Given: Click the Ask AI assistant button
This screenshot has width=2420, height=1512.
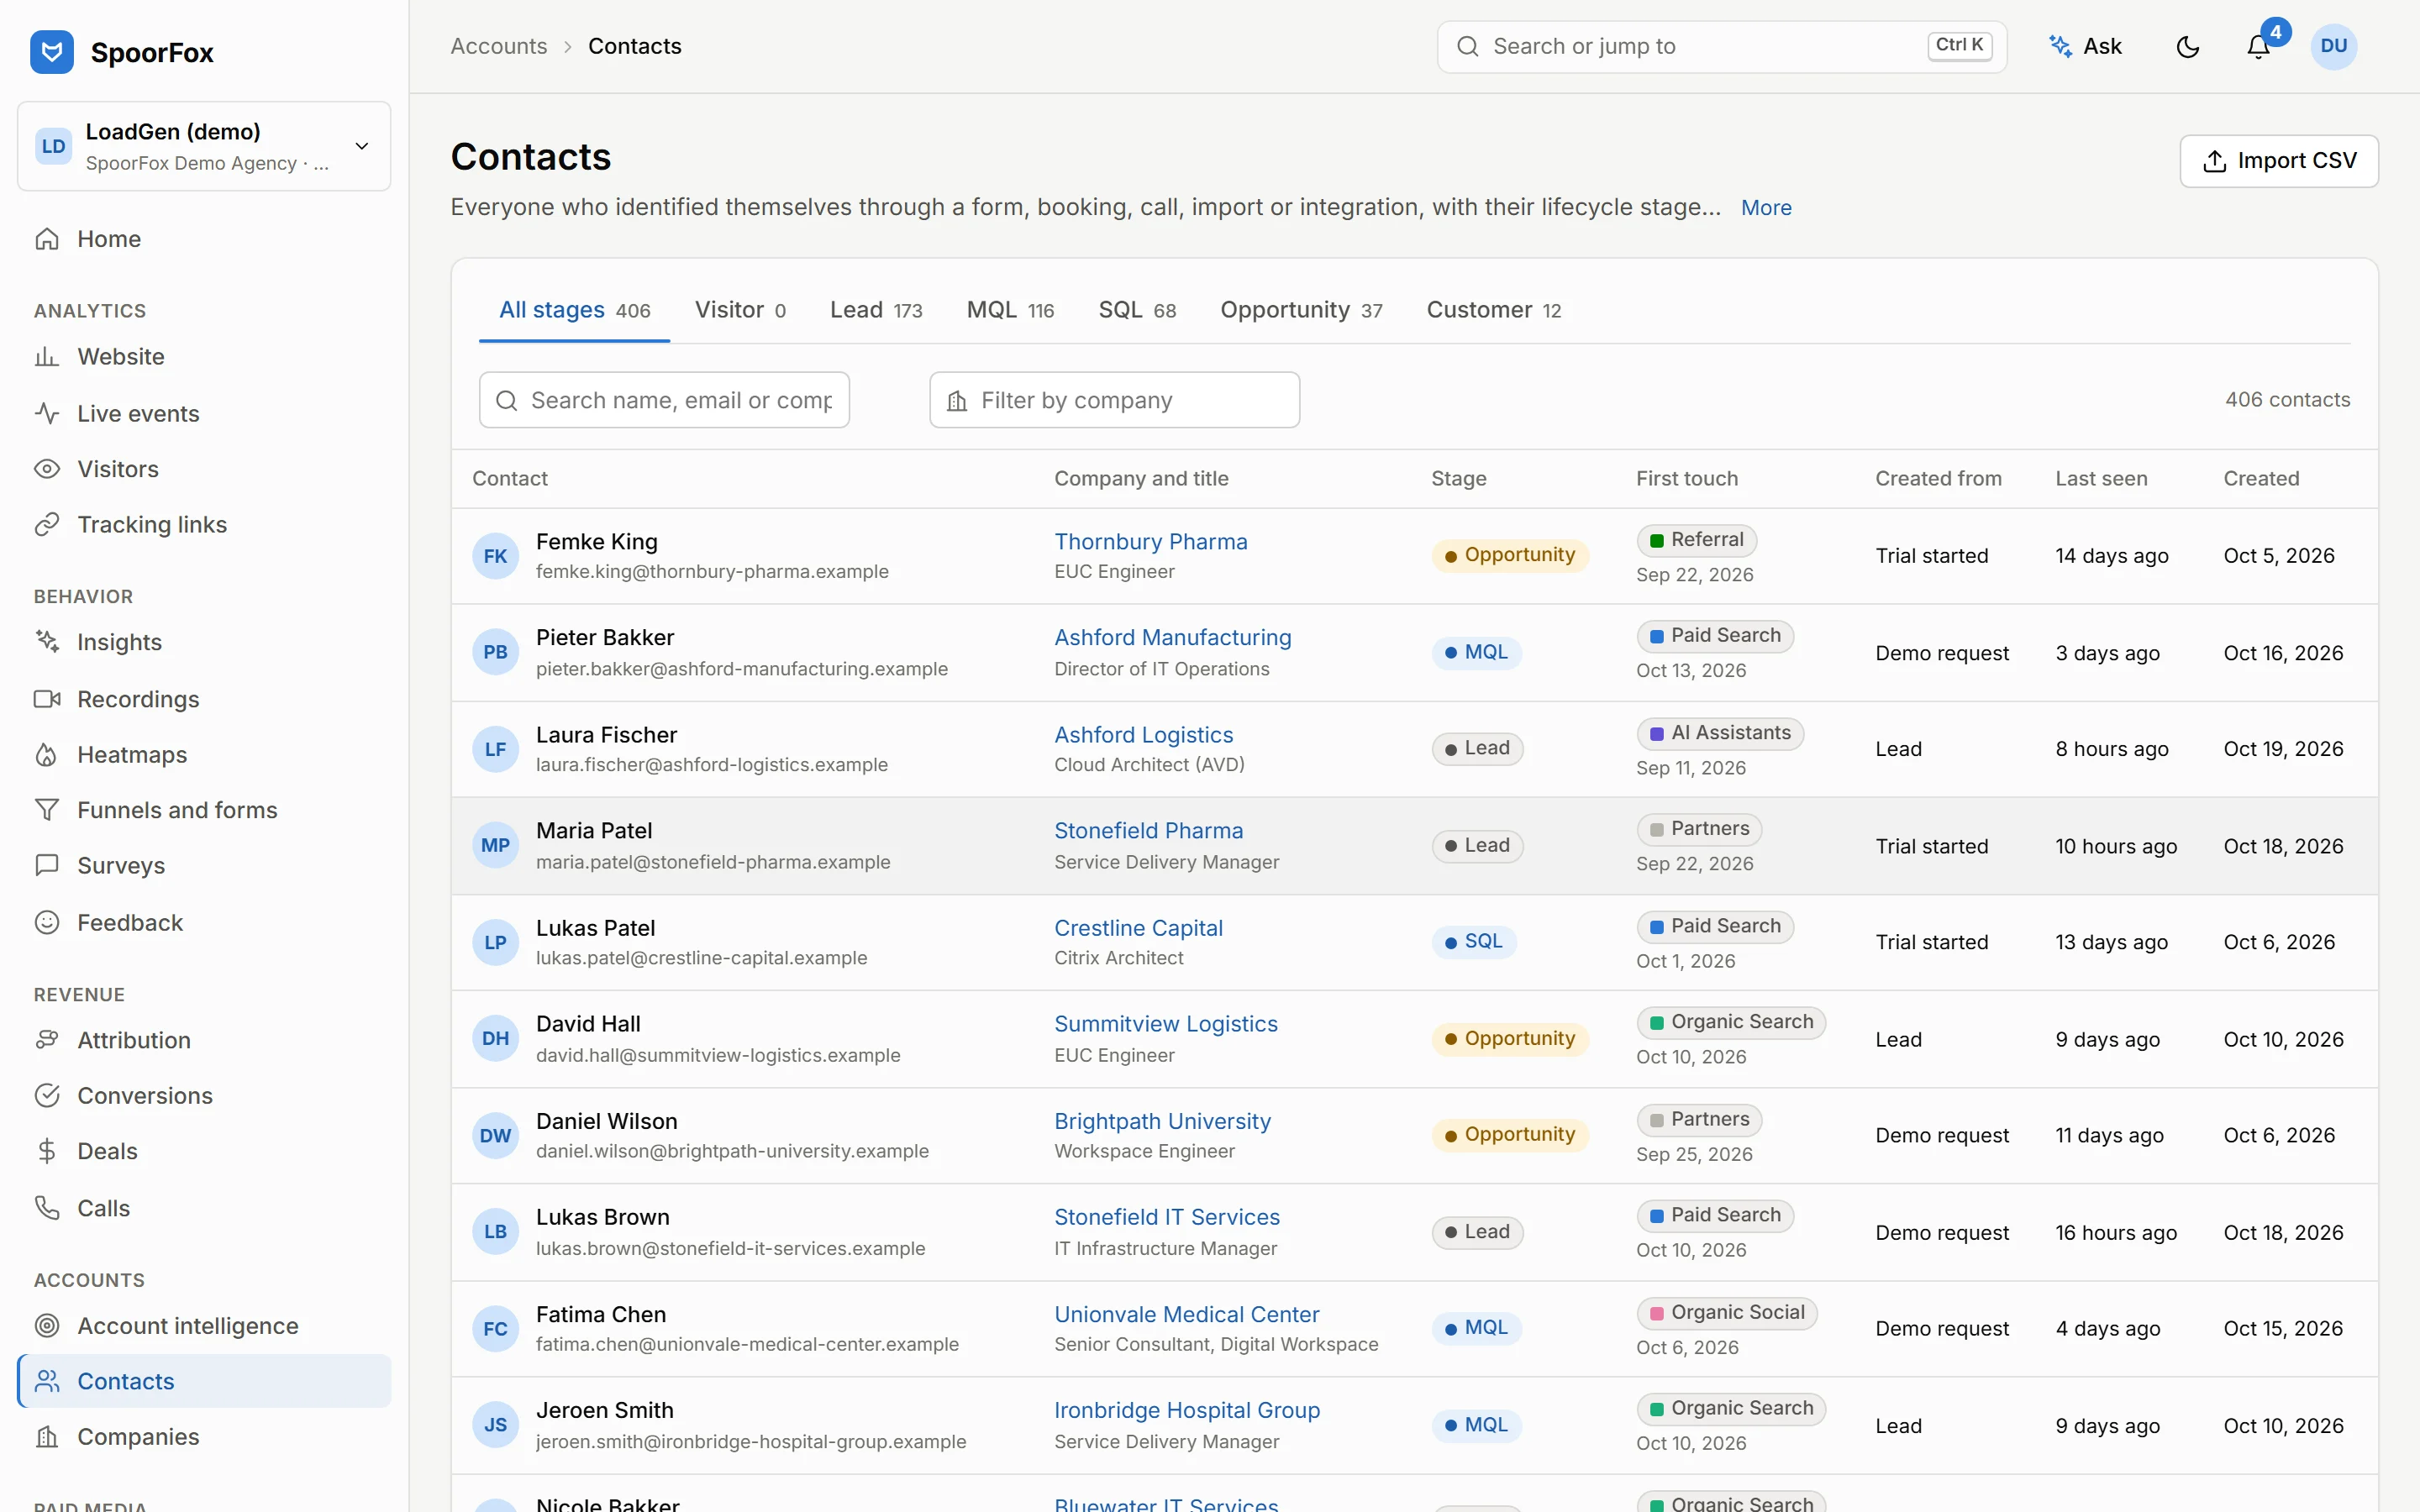Looking at the screenshot, I should [2086, 46].
